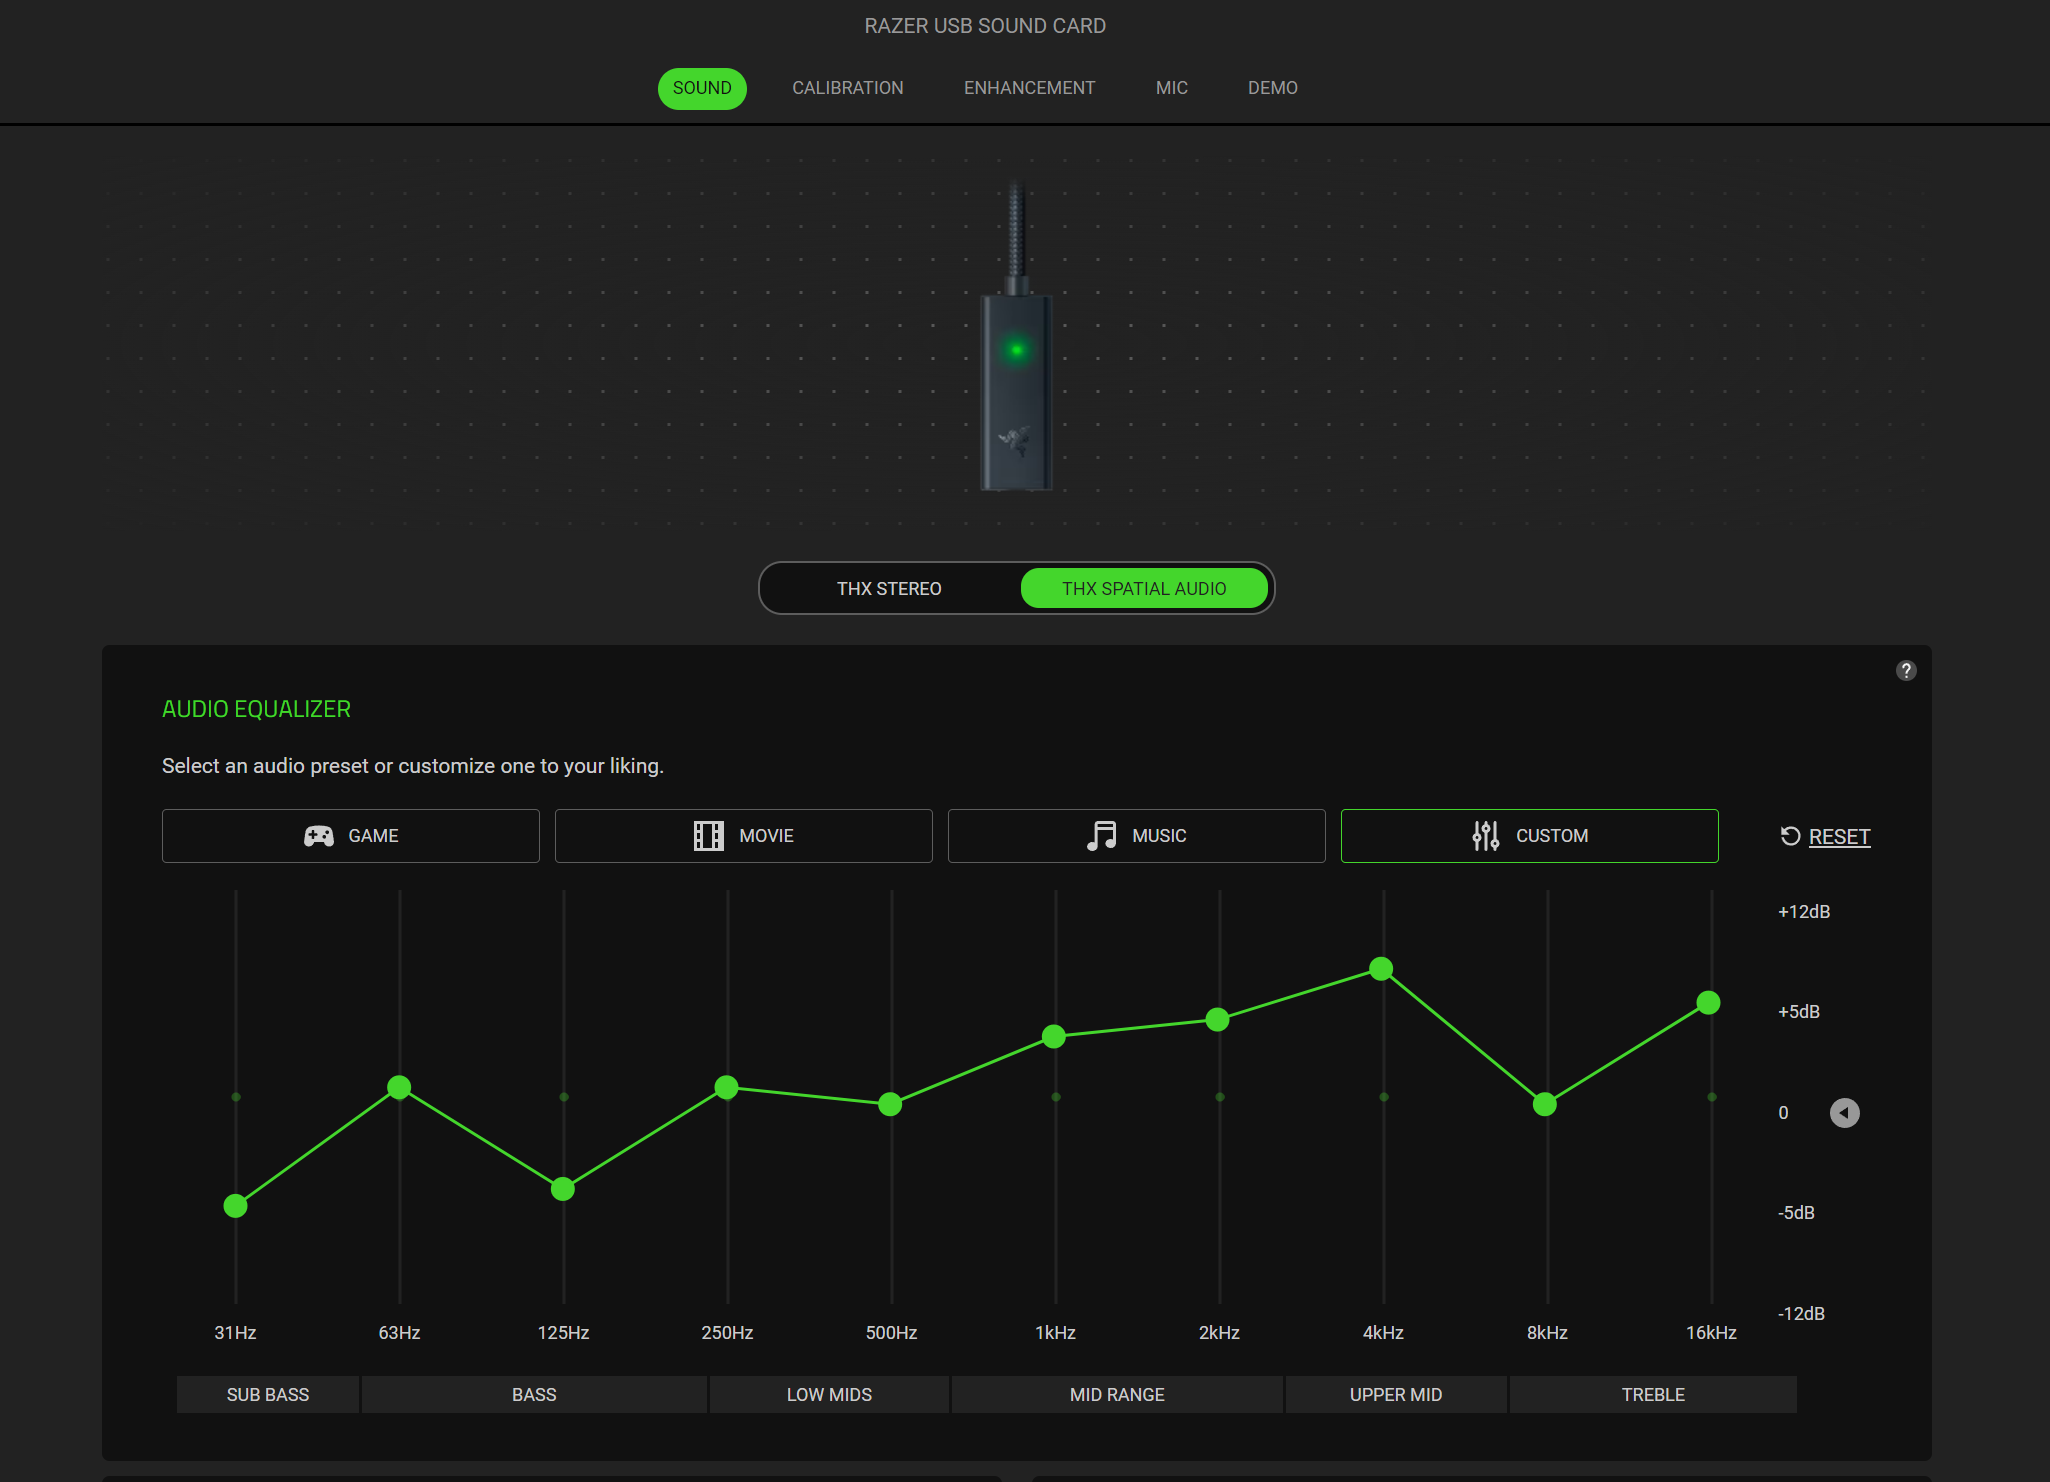The image size is (2050, 1482).
Task: Click the 2kHz equalizer slider handle
Action: (x=1217, y=1019)
